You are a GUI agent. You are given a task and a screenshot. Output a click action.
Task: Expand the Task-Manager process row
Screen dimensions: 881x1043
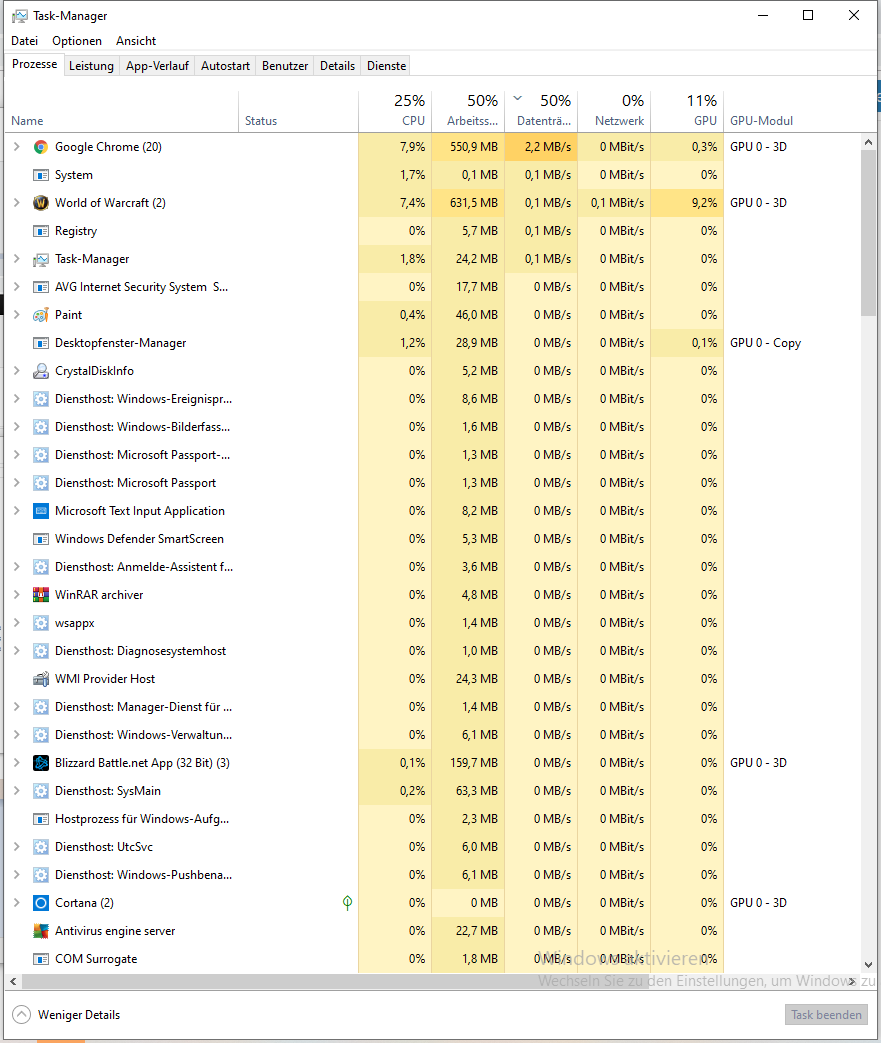coord(17,259)
